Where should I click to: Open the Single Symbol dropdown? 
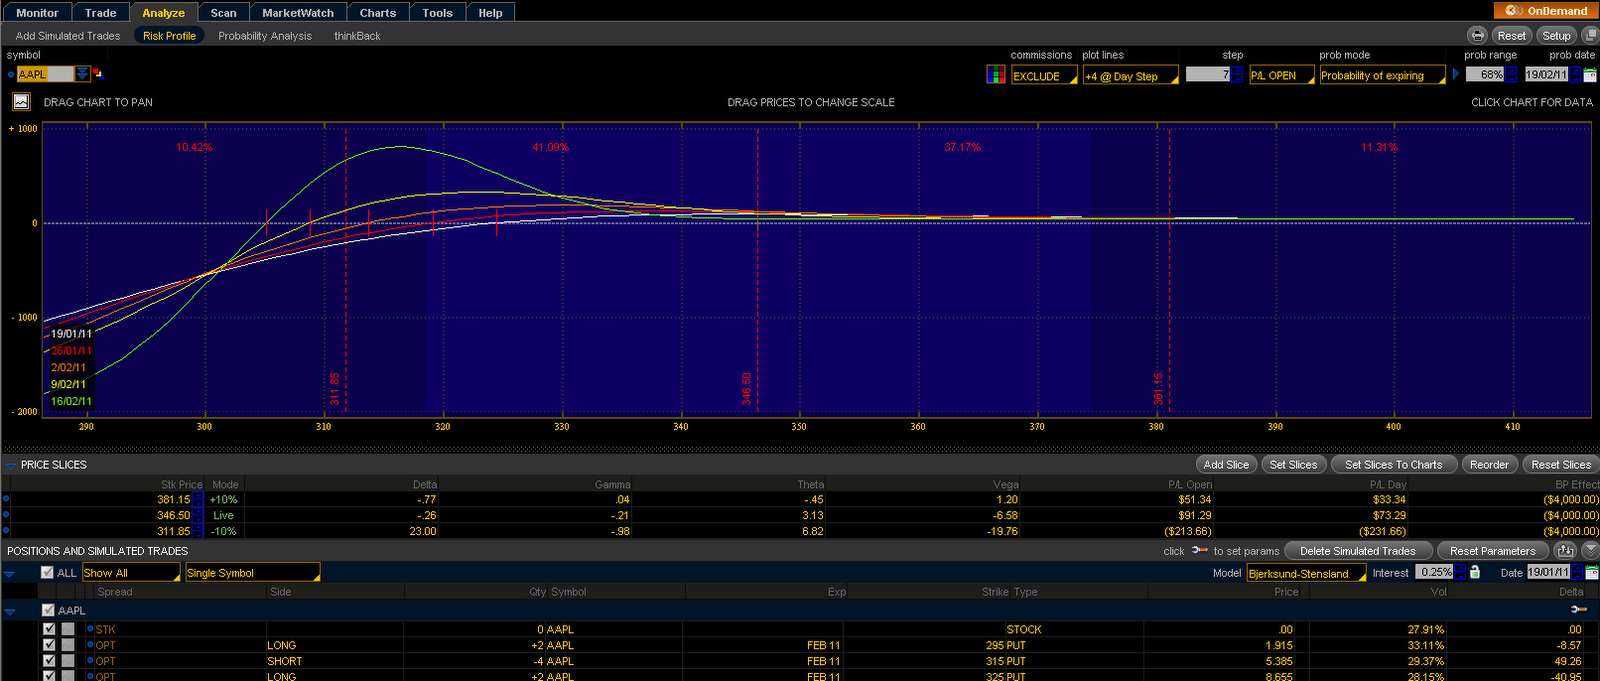coord(253,573)
